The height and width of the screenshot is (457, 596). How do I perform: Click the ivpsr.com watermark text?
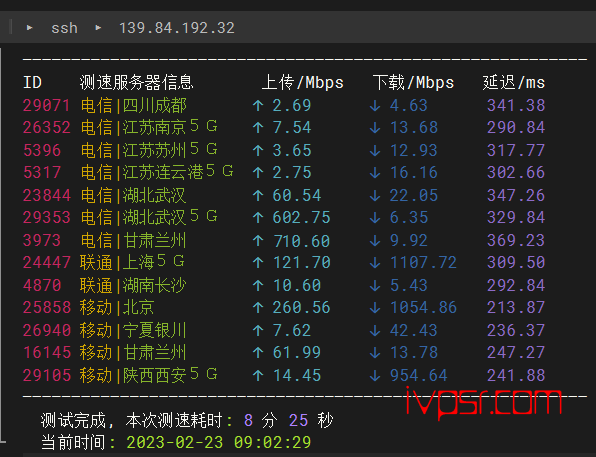[x=484, y=402]
